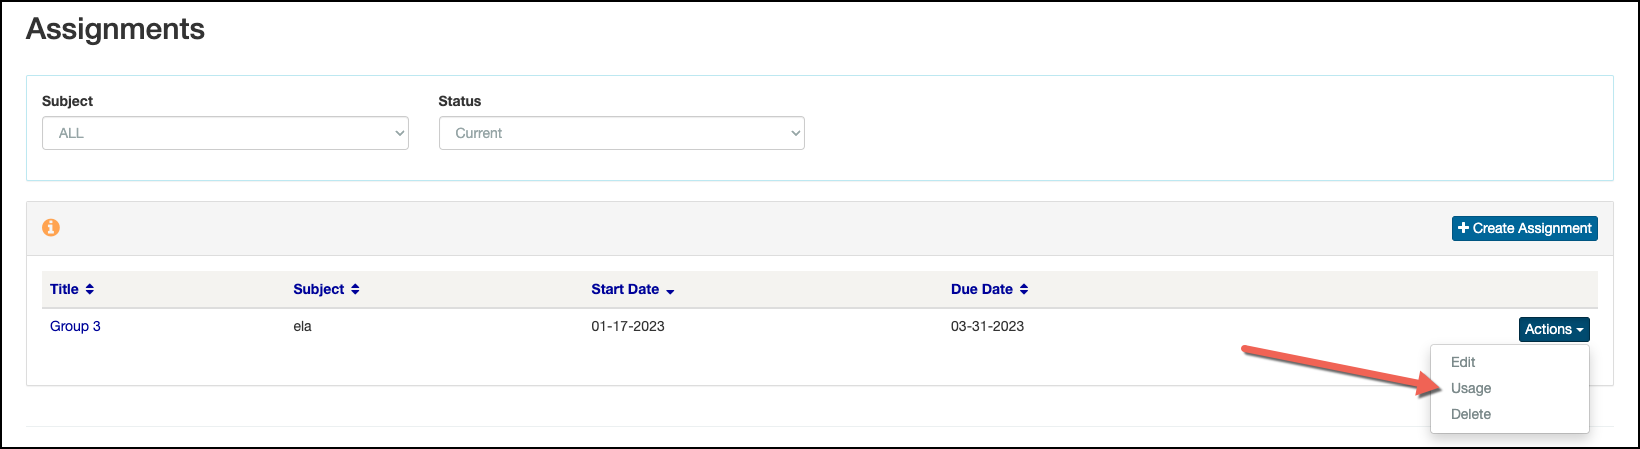This screenshot has height=449, width=1640.
Task: Open the Group 3 assignment link
Action: tap(75, 326)
